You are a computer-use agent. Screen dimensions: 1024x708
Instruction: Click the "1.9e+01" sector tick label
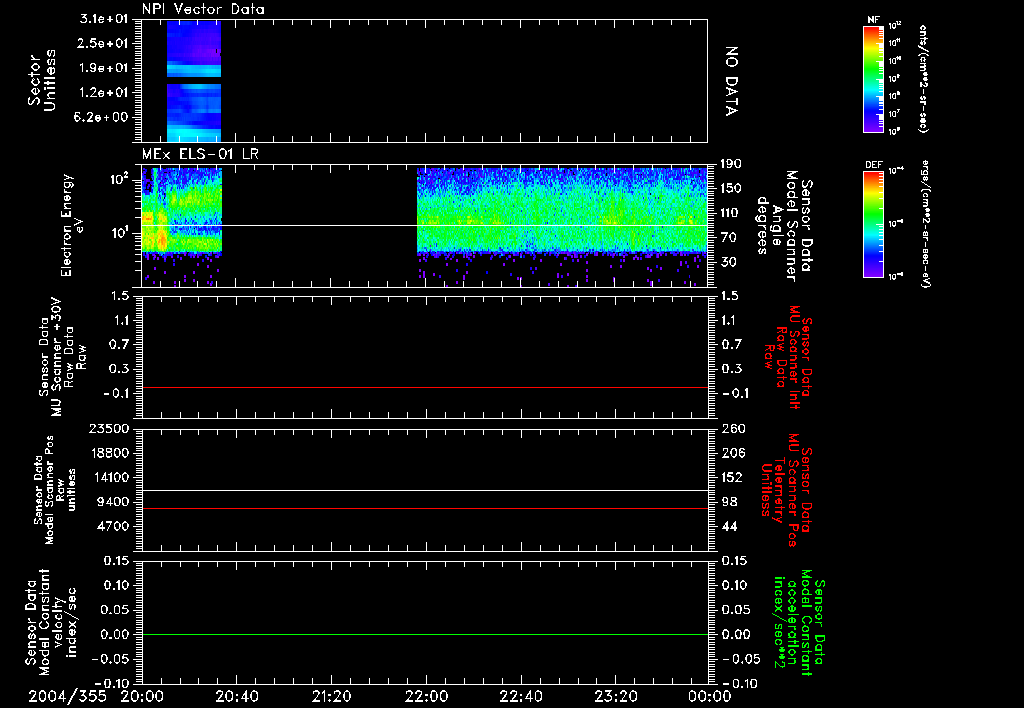104,68
